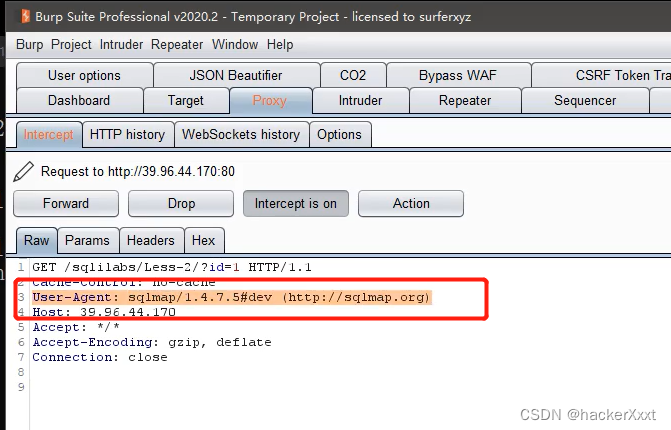Switch to the Target tab
Screen dimensions: 671x430
click(x=186, y=101)
